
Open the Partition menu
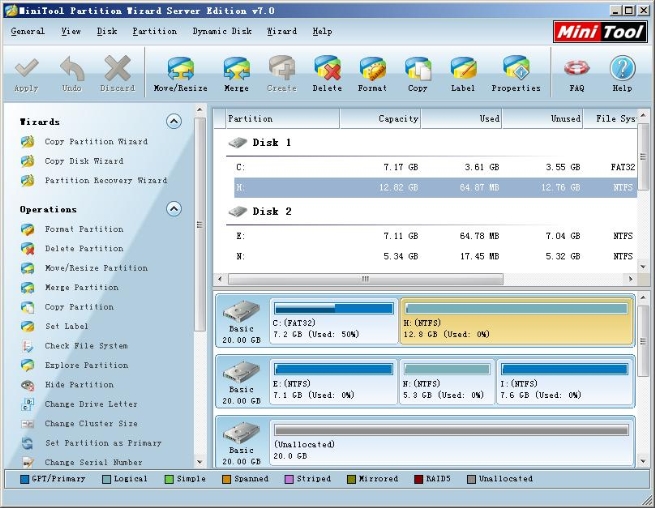tap(155, 31)
